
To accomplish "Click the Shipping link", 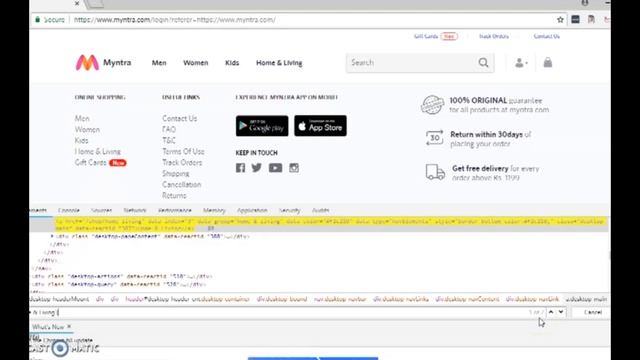I will (176, 173).
